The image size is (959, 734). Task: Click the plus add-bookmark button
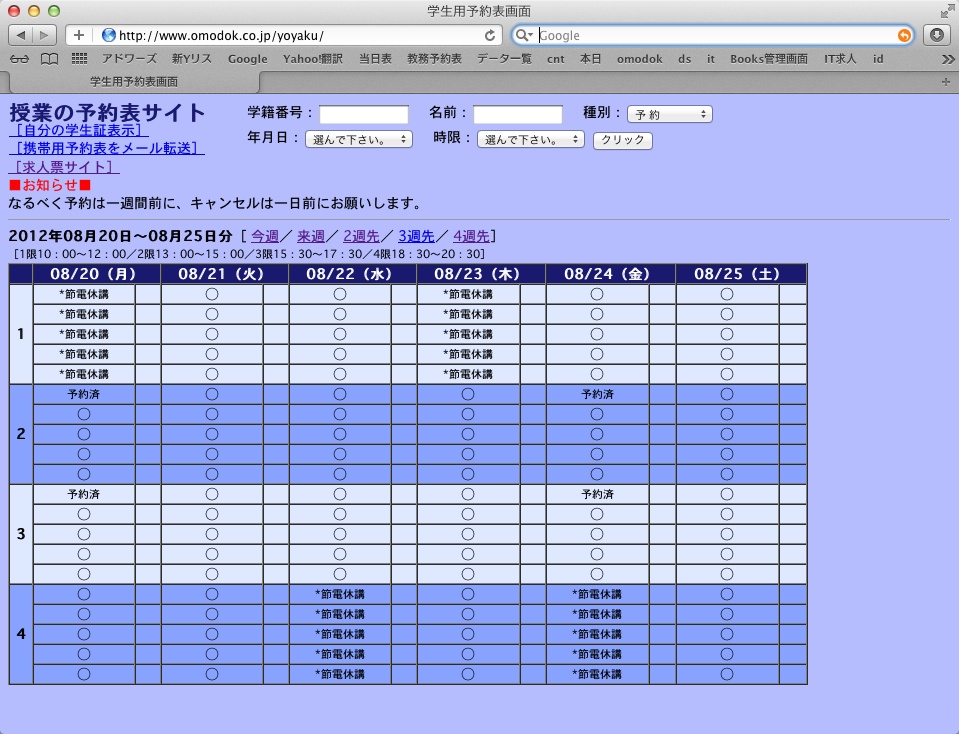click(79, 35)
